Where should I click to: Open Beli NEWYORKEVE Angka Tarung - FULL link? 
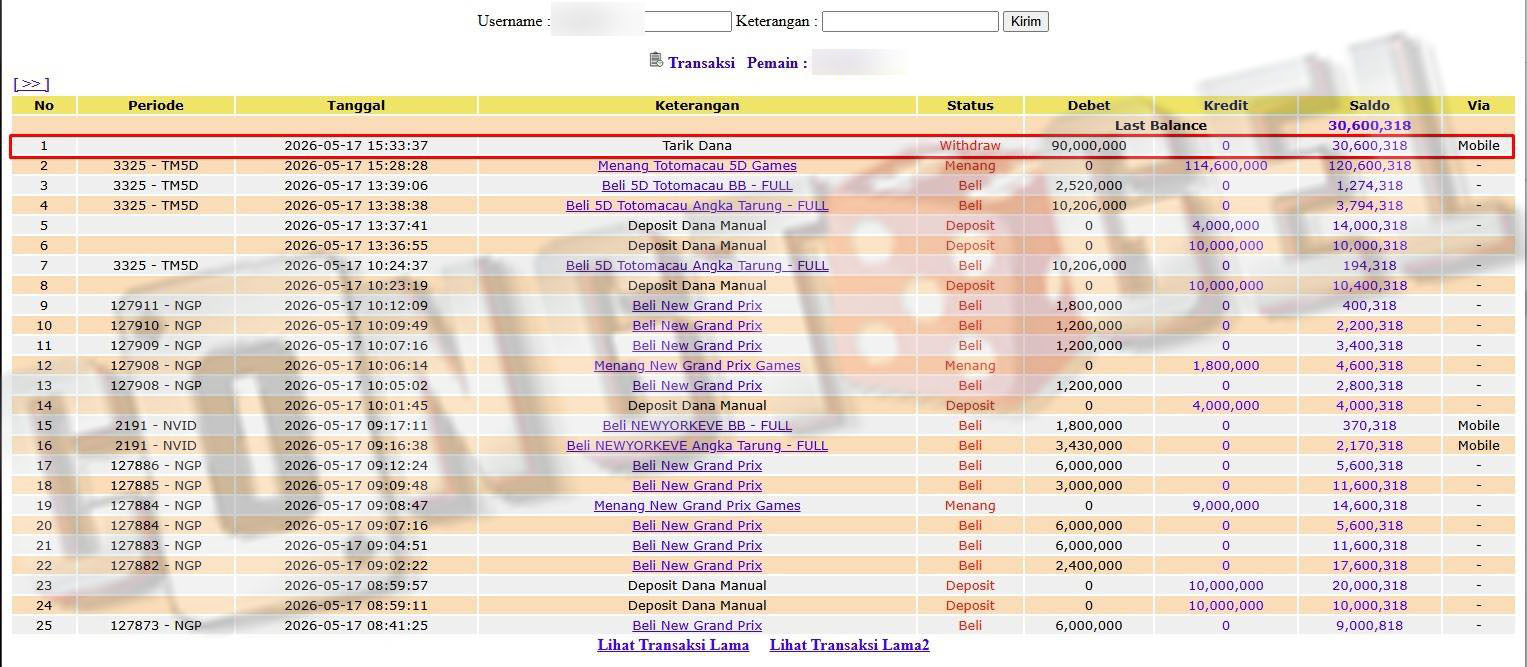tap(697, 445)
